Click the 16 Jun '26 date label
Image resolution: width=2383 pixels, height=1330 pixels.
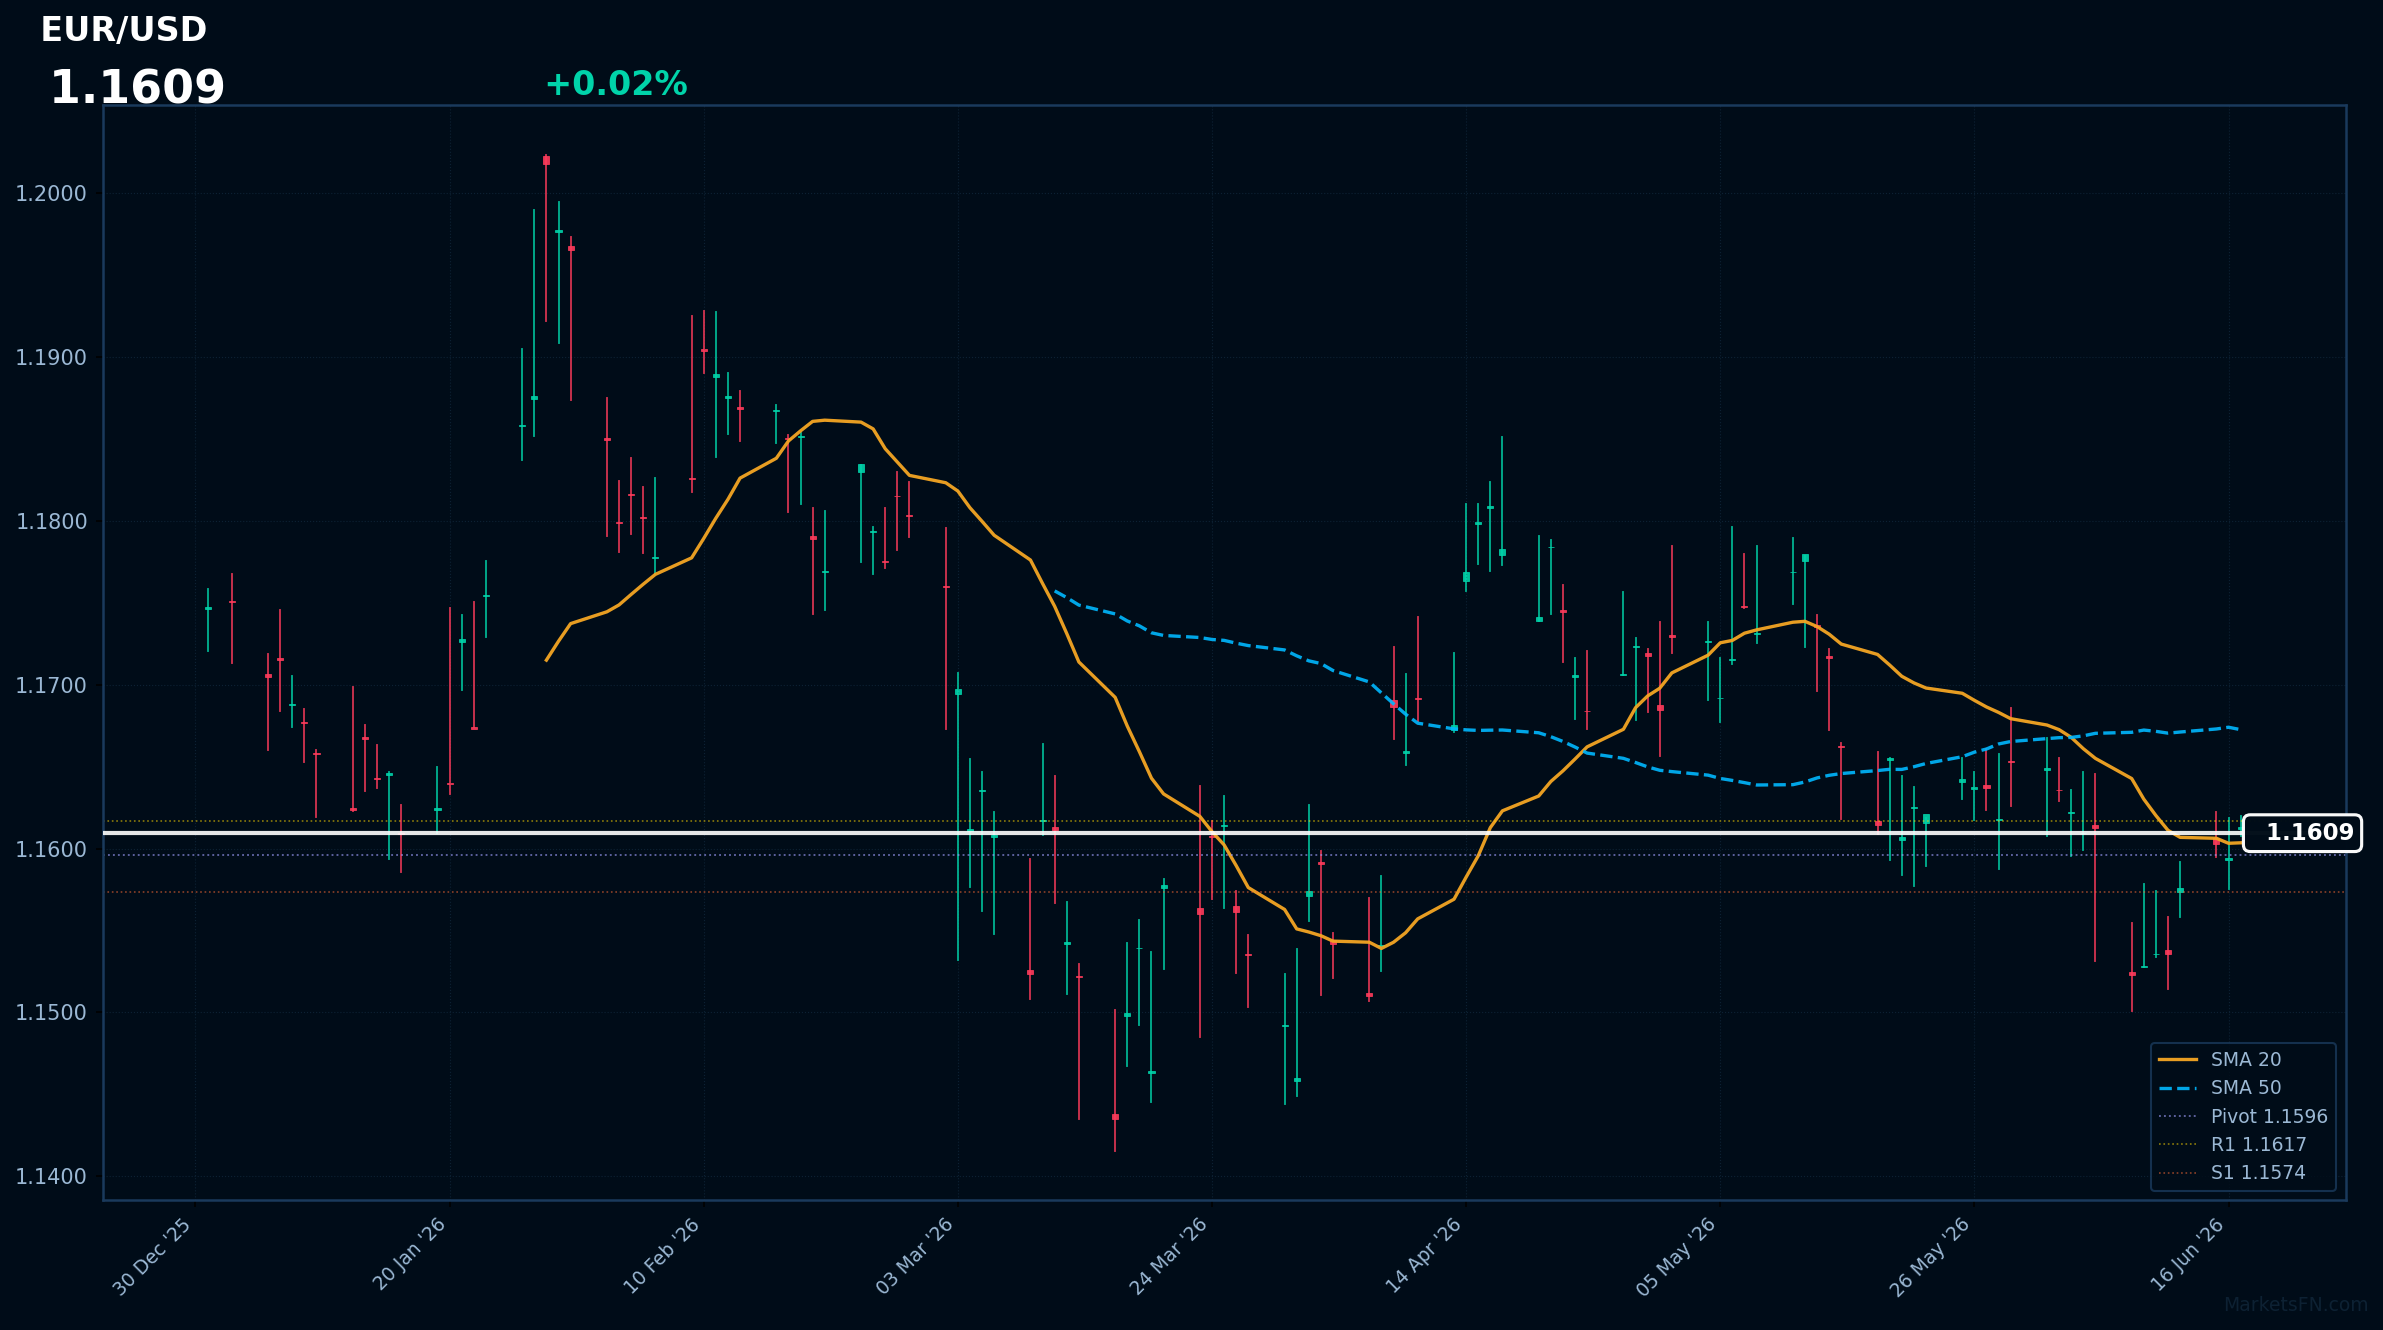tap(2187, 1254)
